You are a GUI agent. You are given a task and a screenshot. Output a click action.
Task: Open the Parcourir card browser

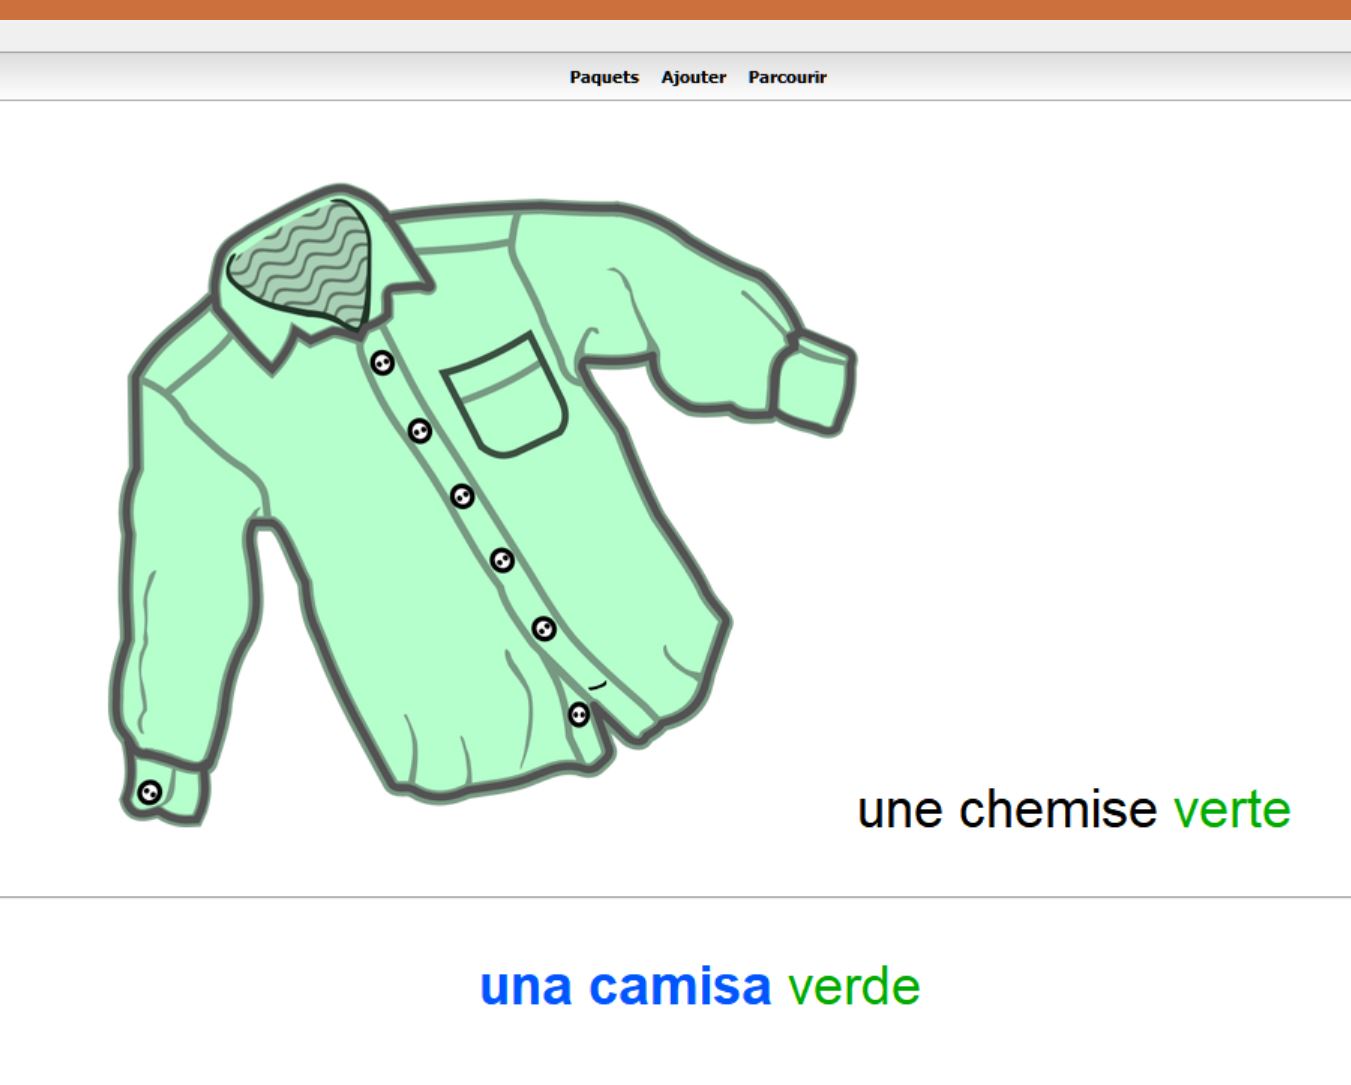pos(787,77)
